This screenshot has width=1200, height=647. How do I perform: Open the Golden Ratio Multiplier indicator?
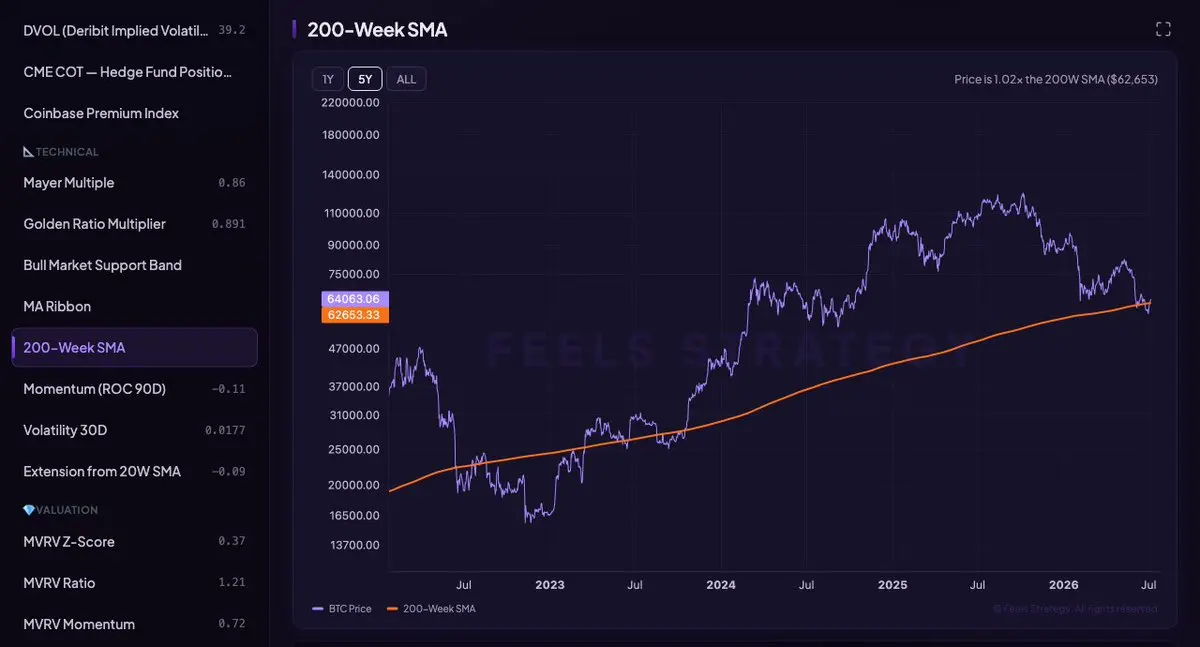(134, 224)
